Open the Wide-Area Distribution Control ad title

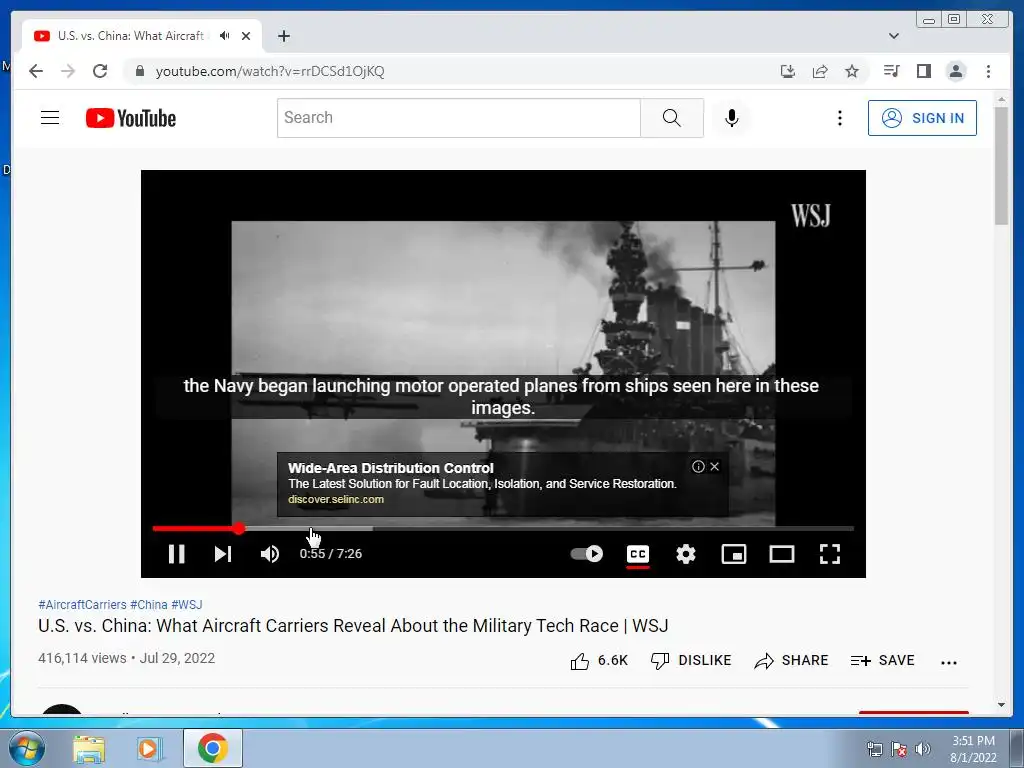click(x=391, y=468)
